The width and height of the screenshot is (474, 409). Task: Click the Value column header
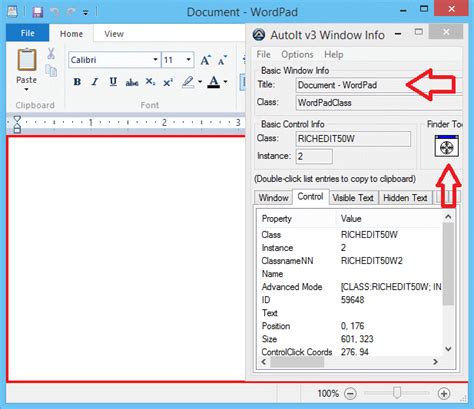click(351, 219)
